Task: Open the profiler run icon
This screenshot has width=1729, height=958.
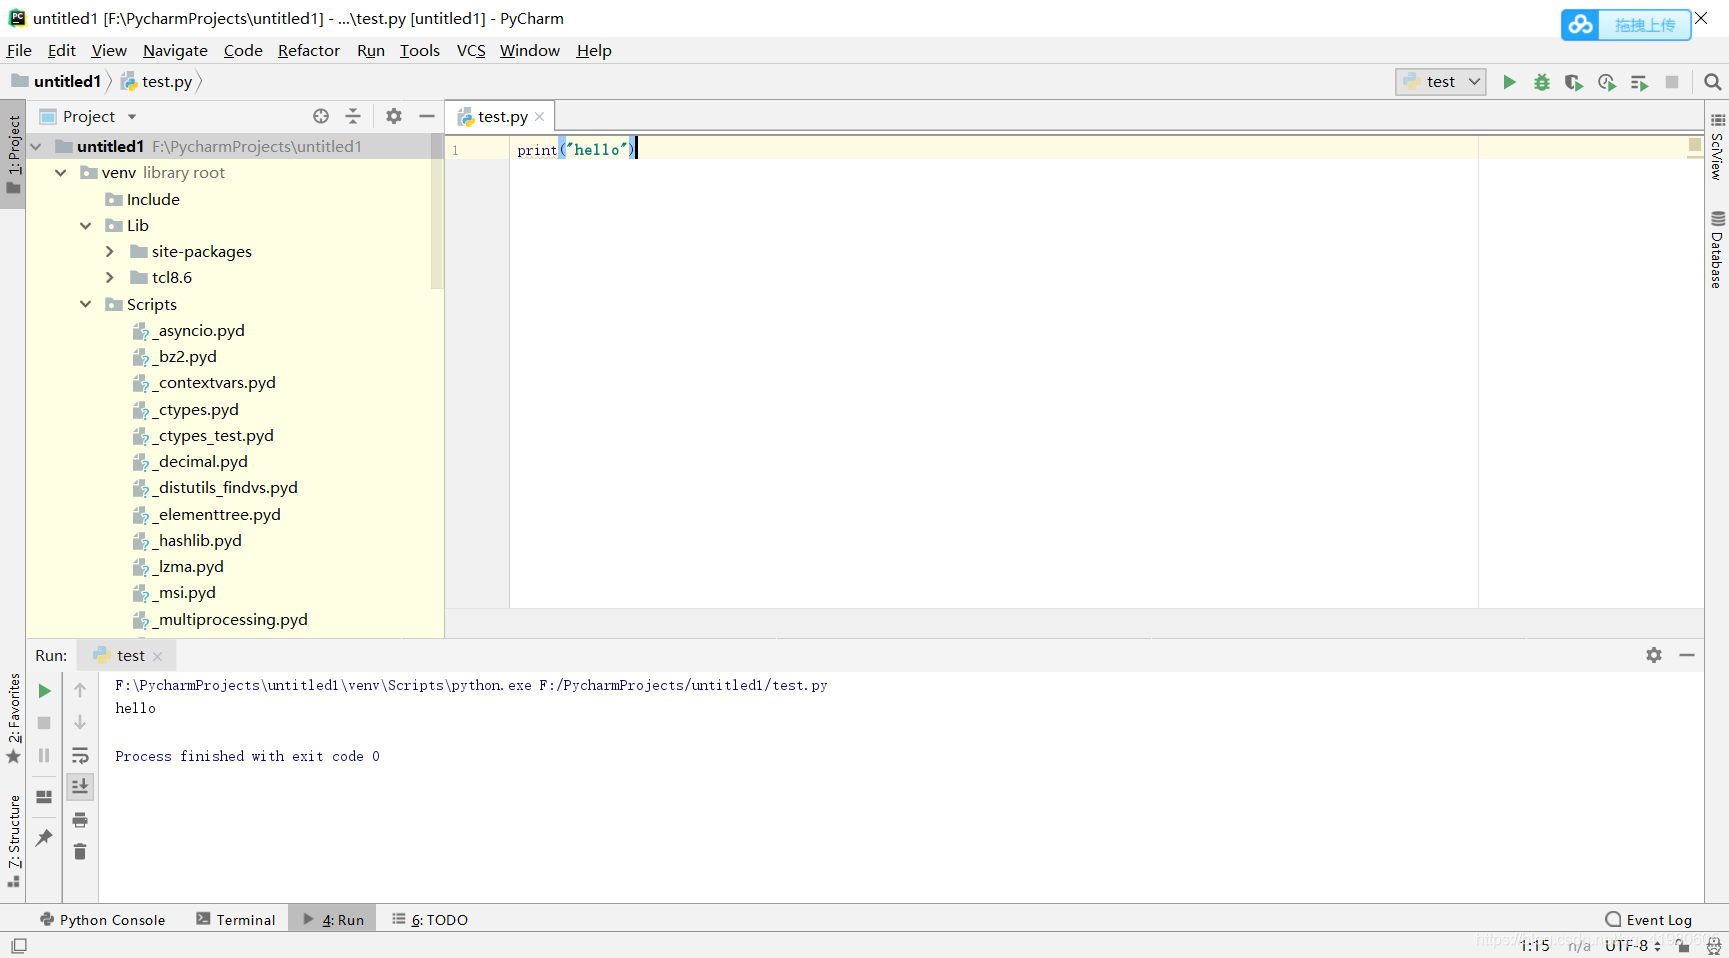Action: 1607,82
